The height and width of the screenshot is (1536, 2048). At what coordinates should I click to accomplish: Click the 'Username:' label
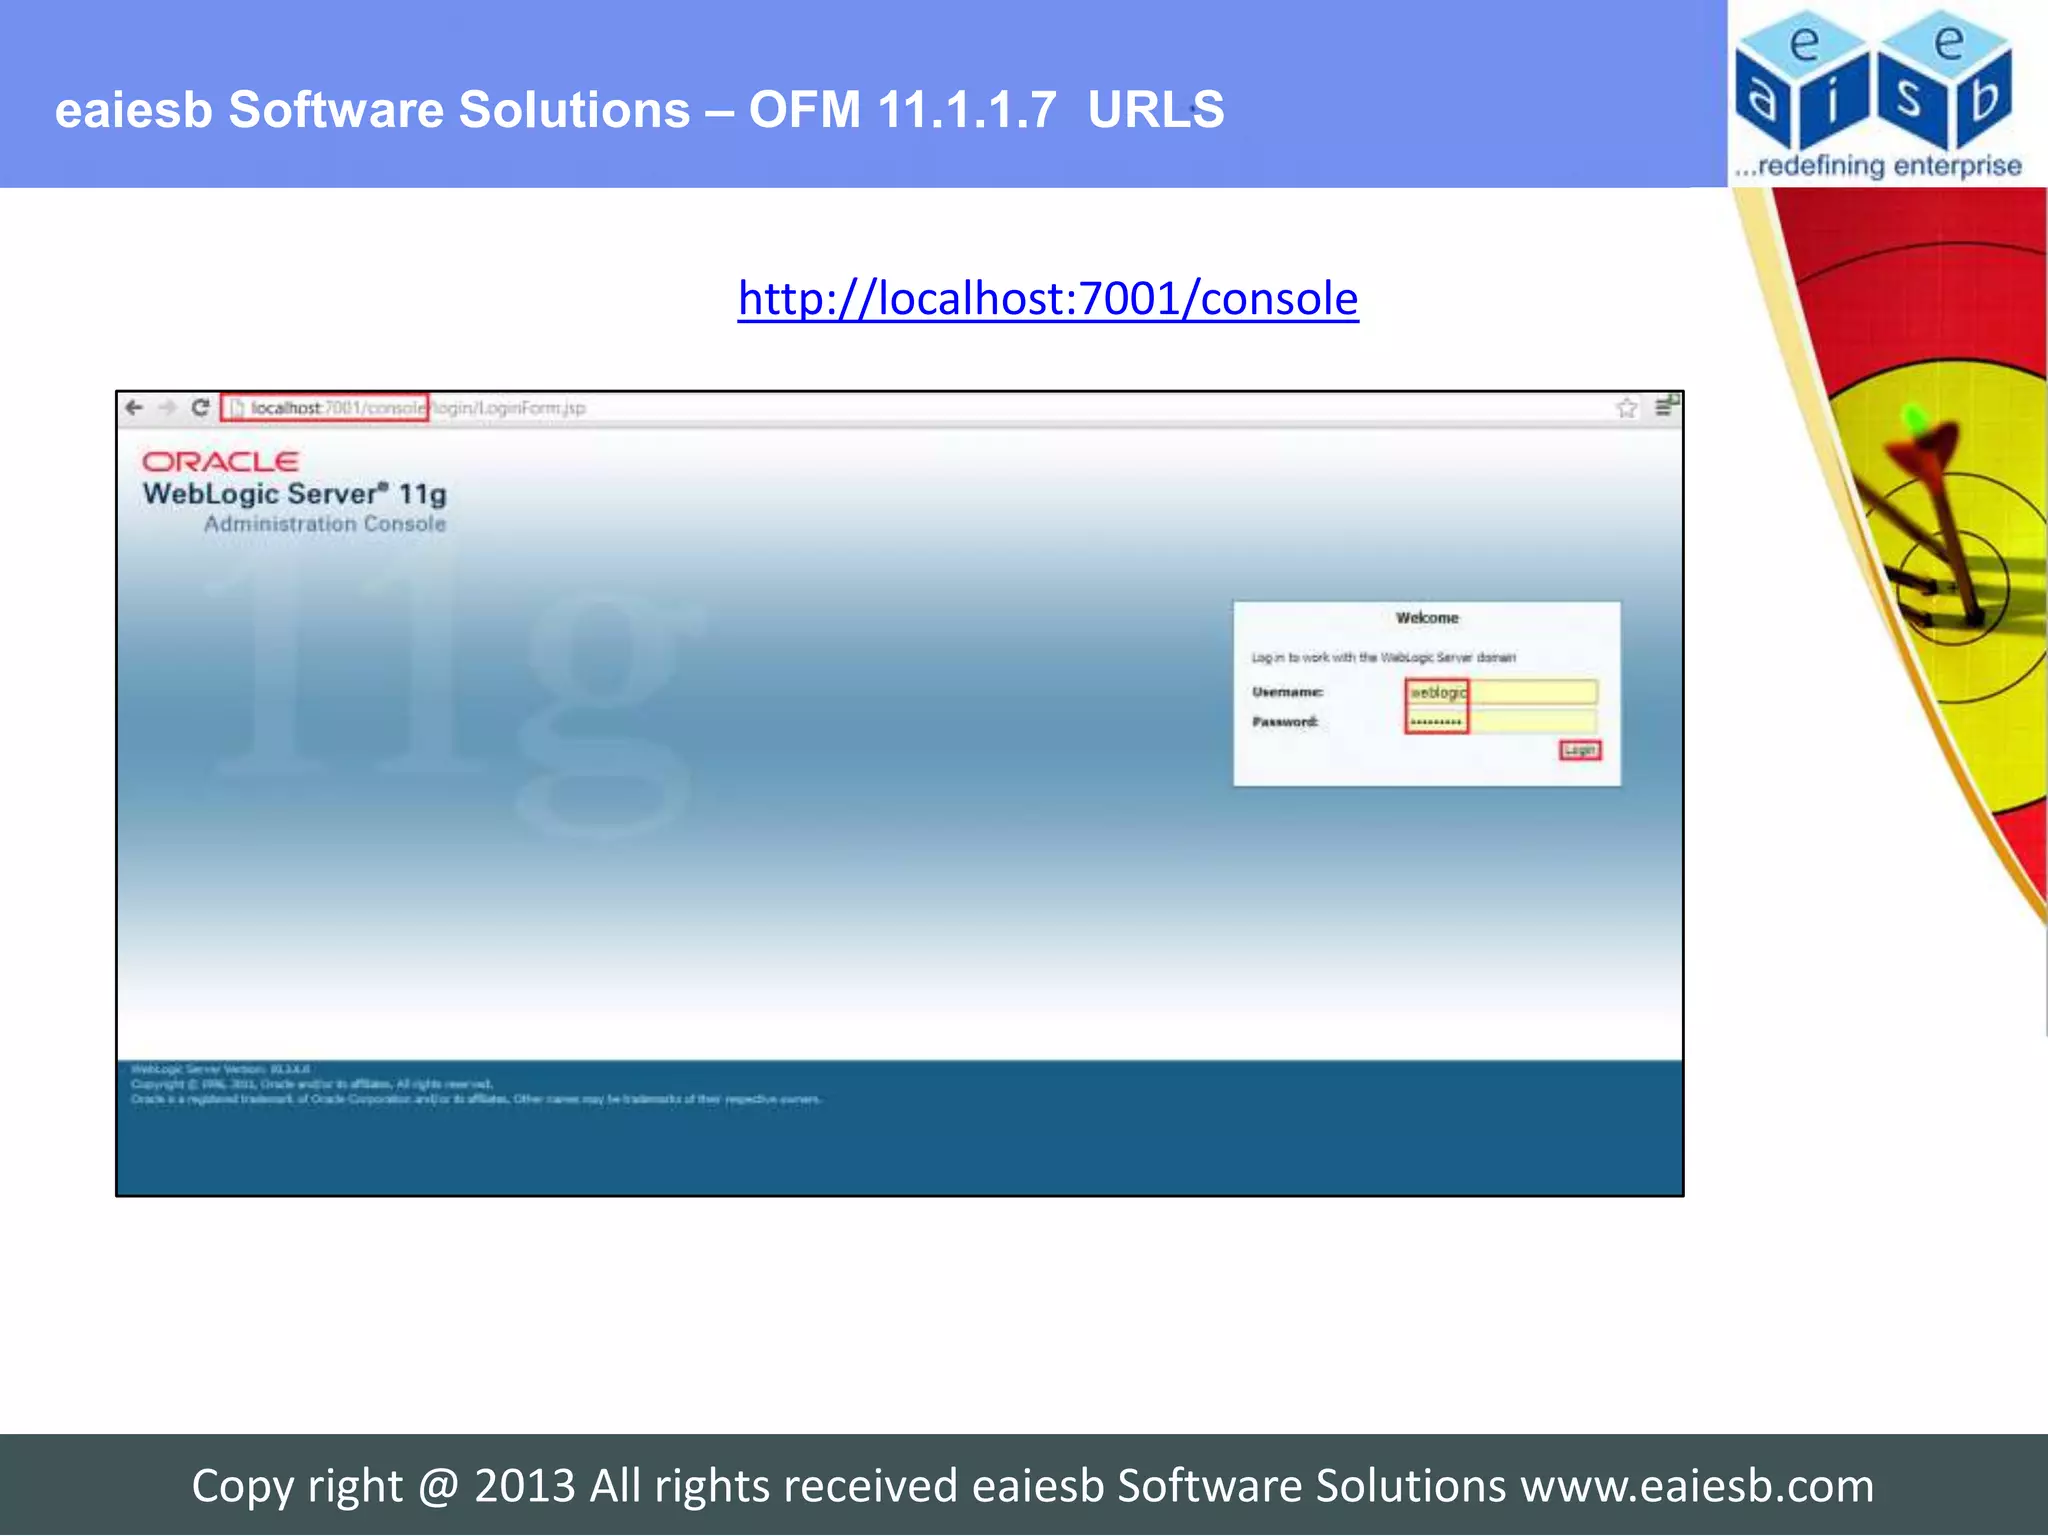[1287, 692]
